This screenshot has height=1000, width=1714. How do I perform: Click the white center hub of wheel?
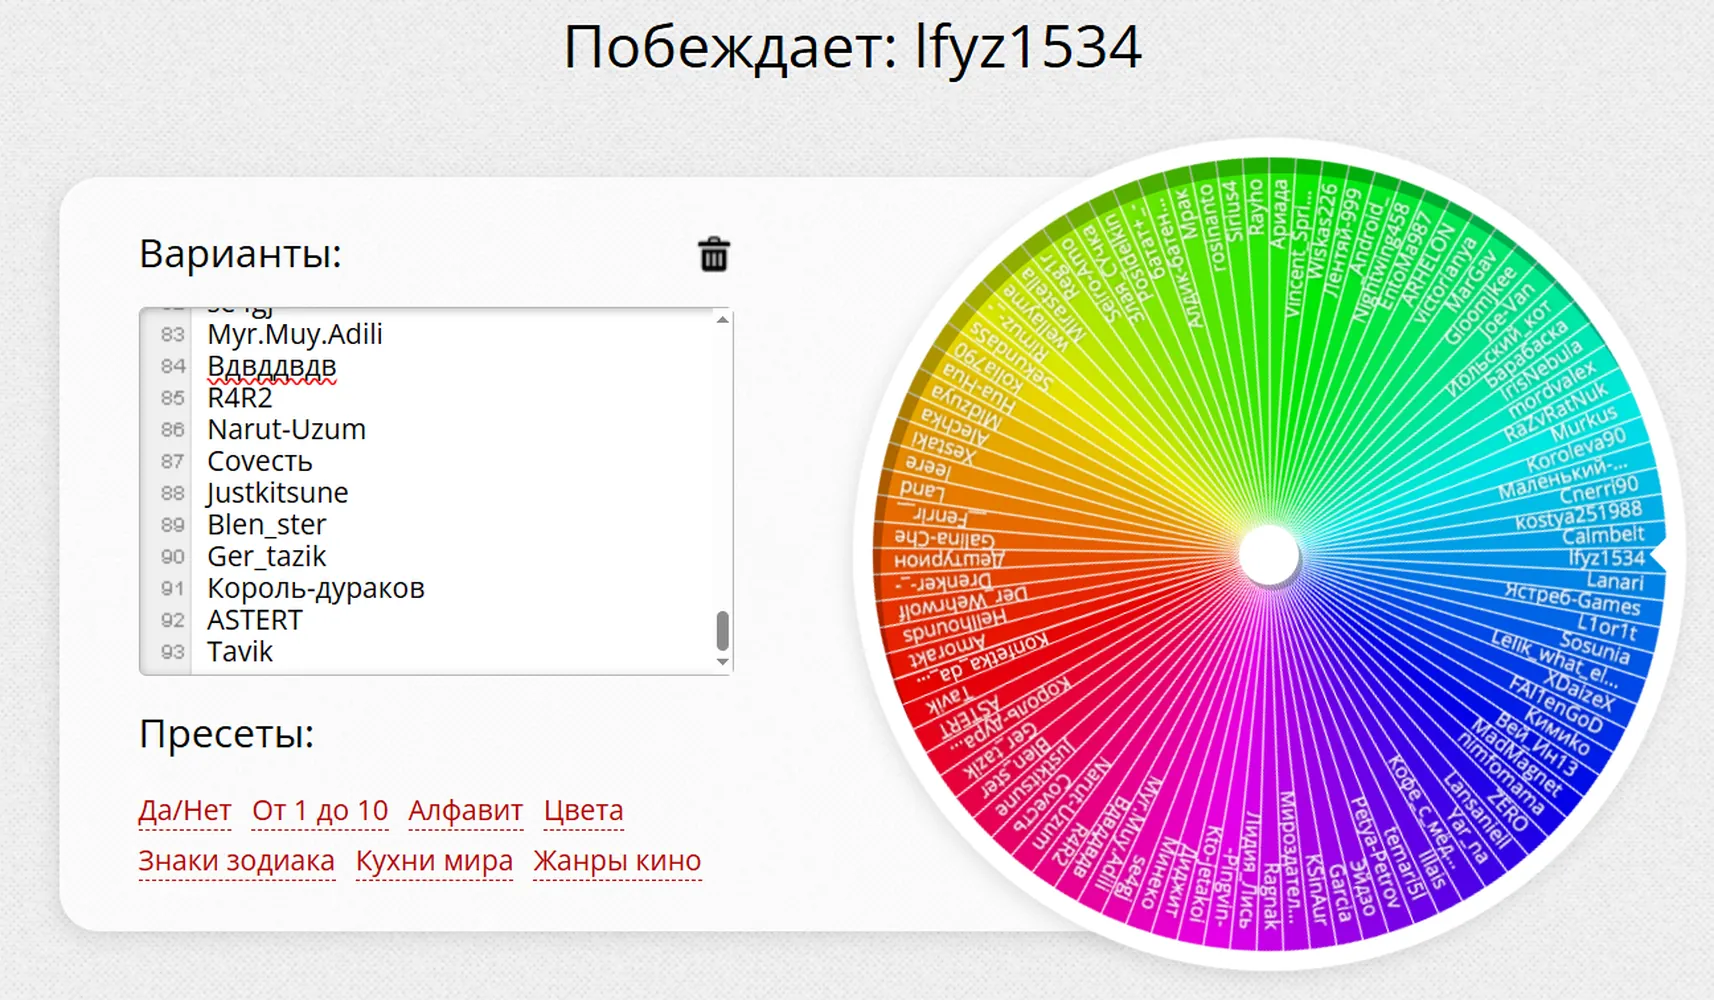tap(1269, 556)
